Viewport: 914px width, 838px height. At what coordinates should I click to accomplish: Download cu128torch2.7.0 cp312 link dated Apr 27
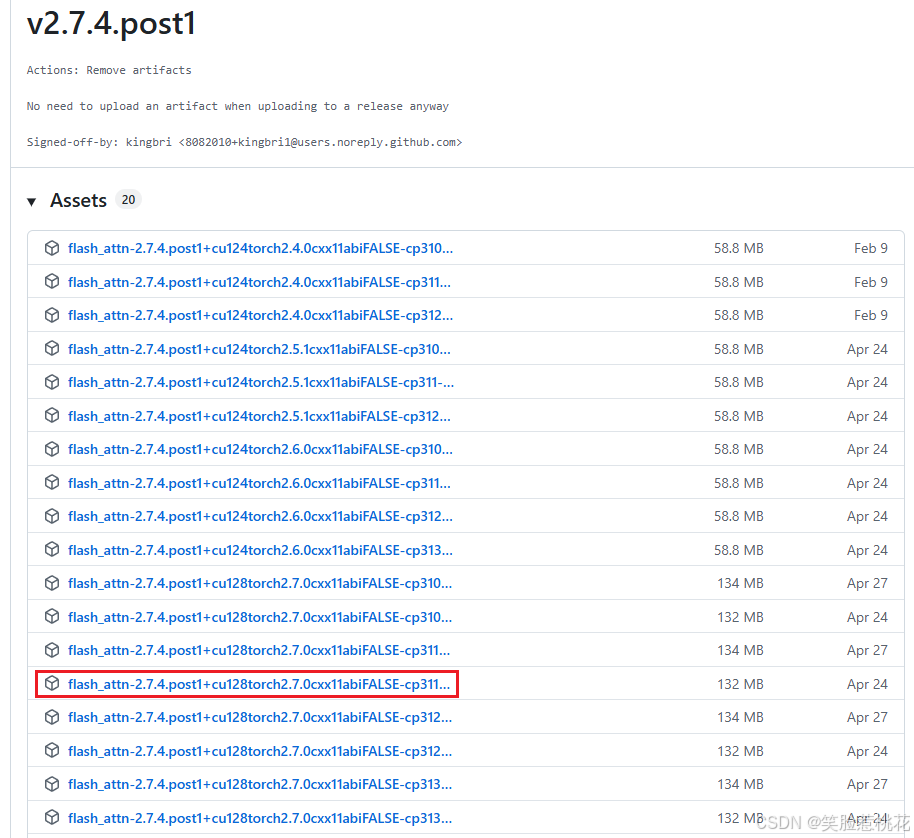pos(259,717)
